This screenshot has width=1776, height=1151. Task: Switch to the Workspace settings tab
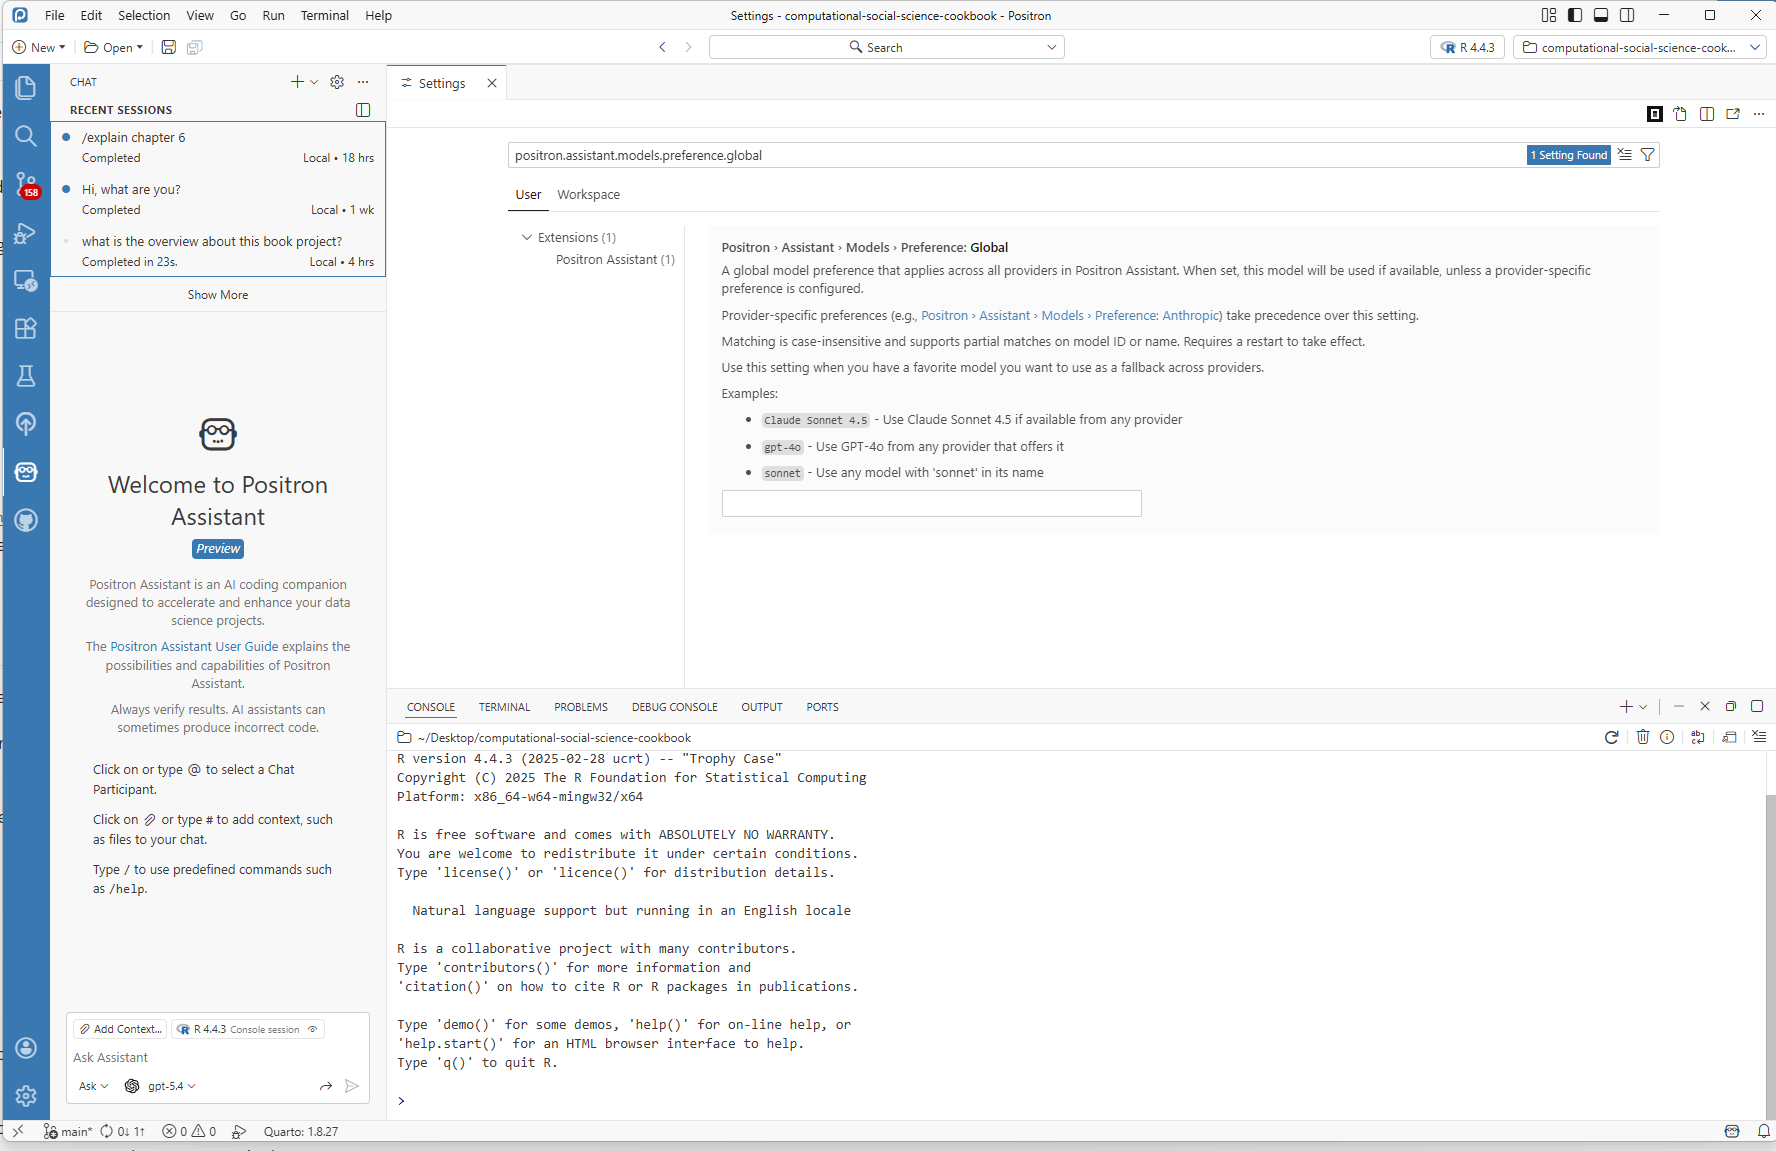pyautogui.click(x=588, y=195)
